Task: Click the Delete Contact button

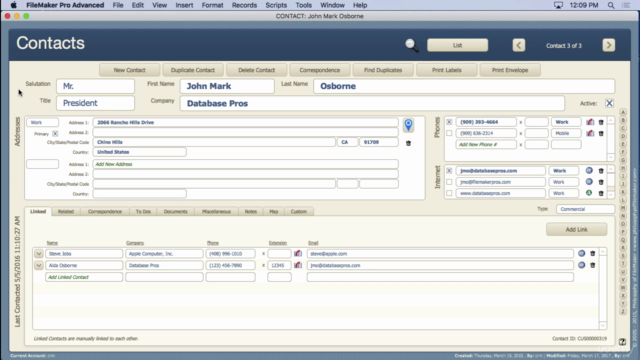Action: click(x=256, y=70)
